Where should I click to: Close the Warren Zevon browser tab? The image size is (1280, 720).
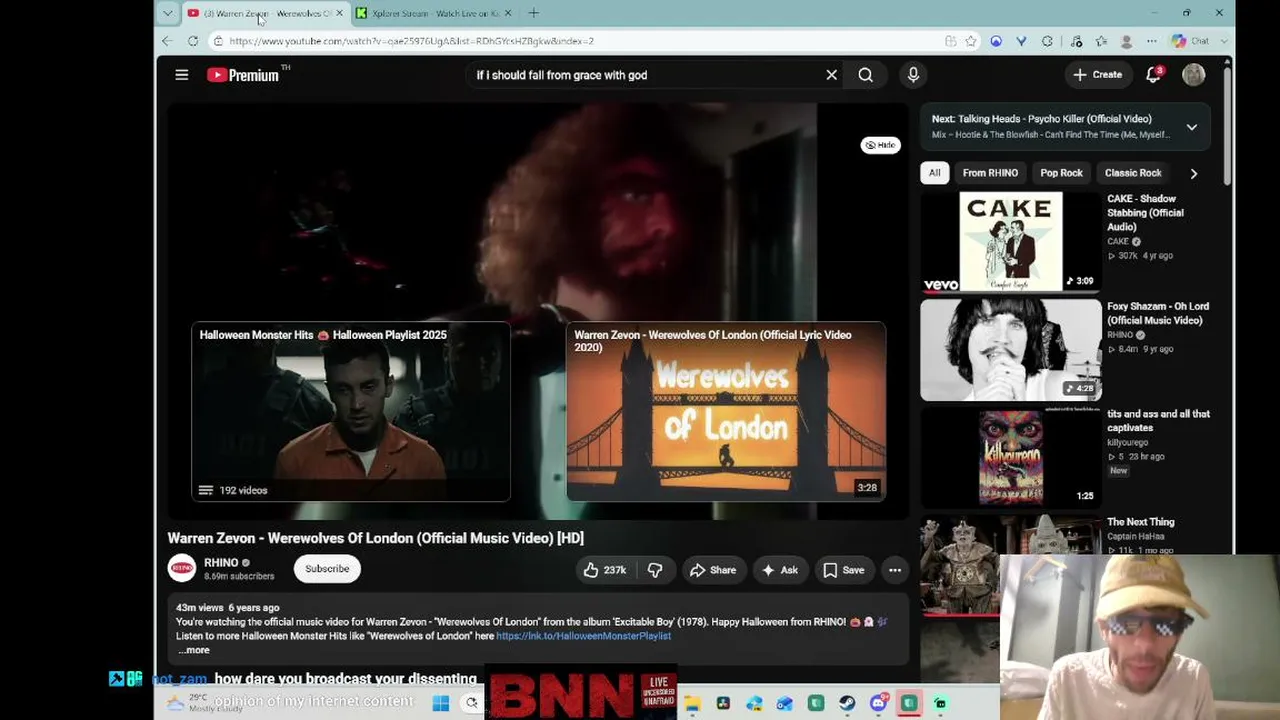pos(339,13)
